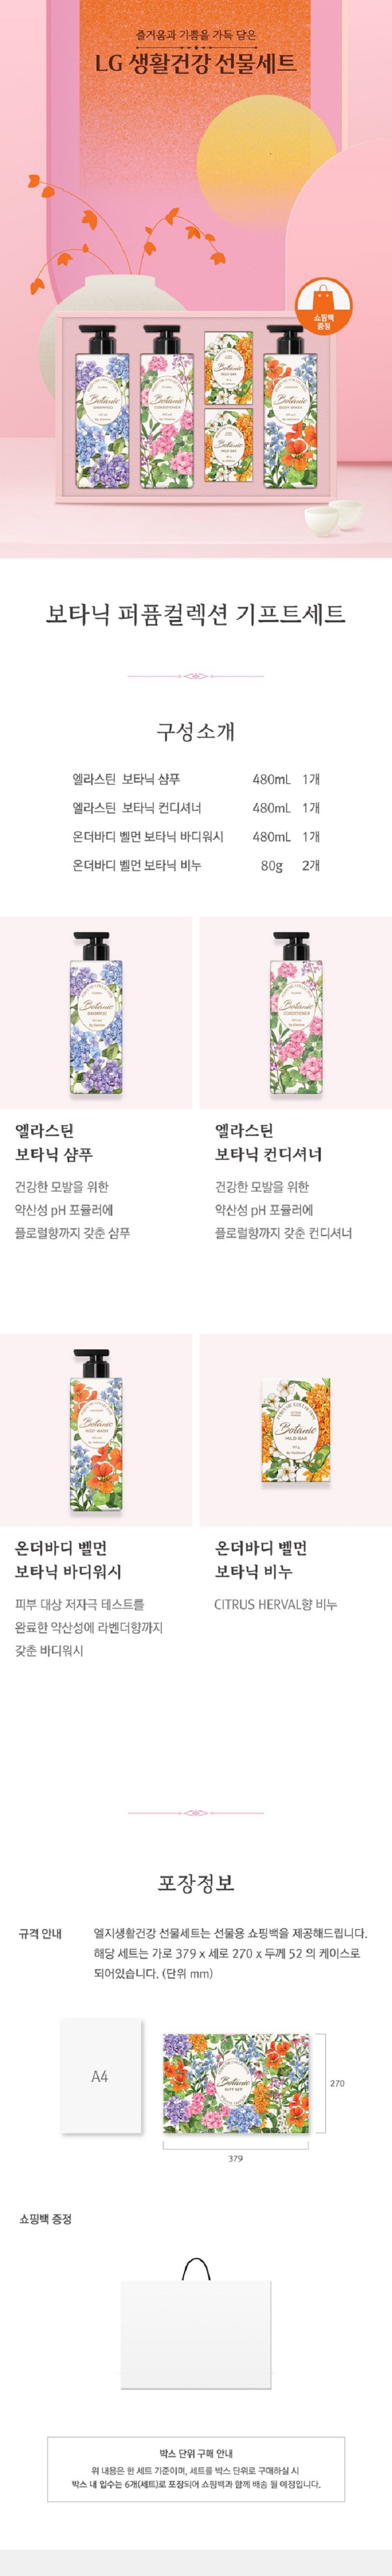Open the Botanic mild bar soap card image
The height and width of the screenshot is (2576, 392).
tap(296, 1429)
